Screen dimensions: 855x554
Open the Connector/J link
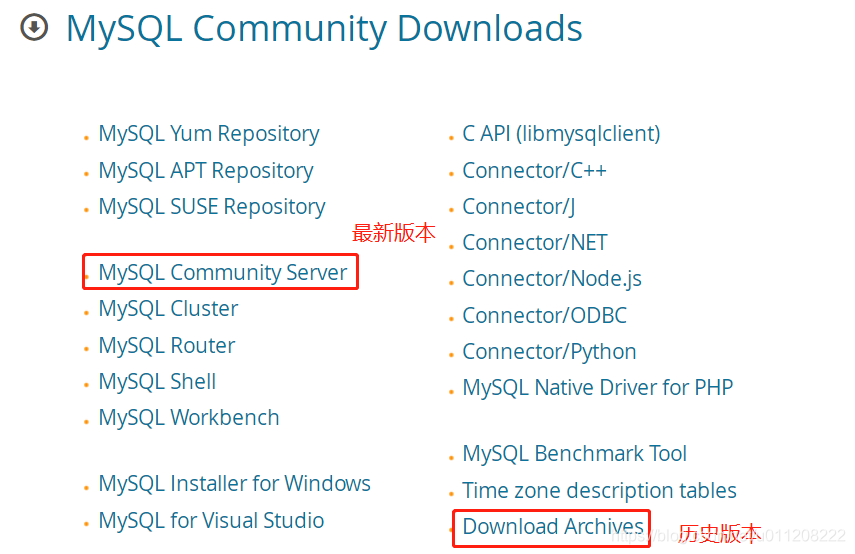[519, 207]
